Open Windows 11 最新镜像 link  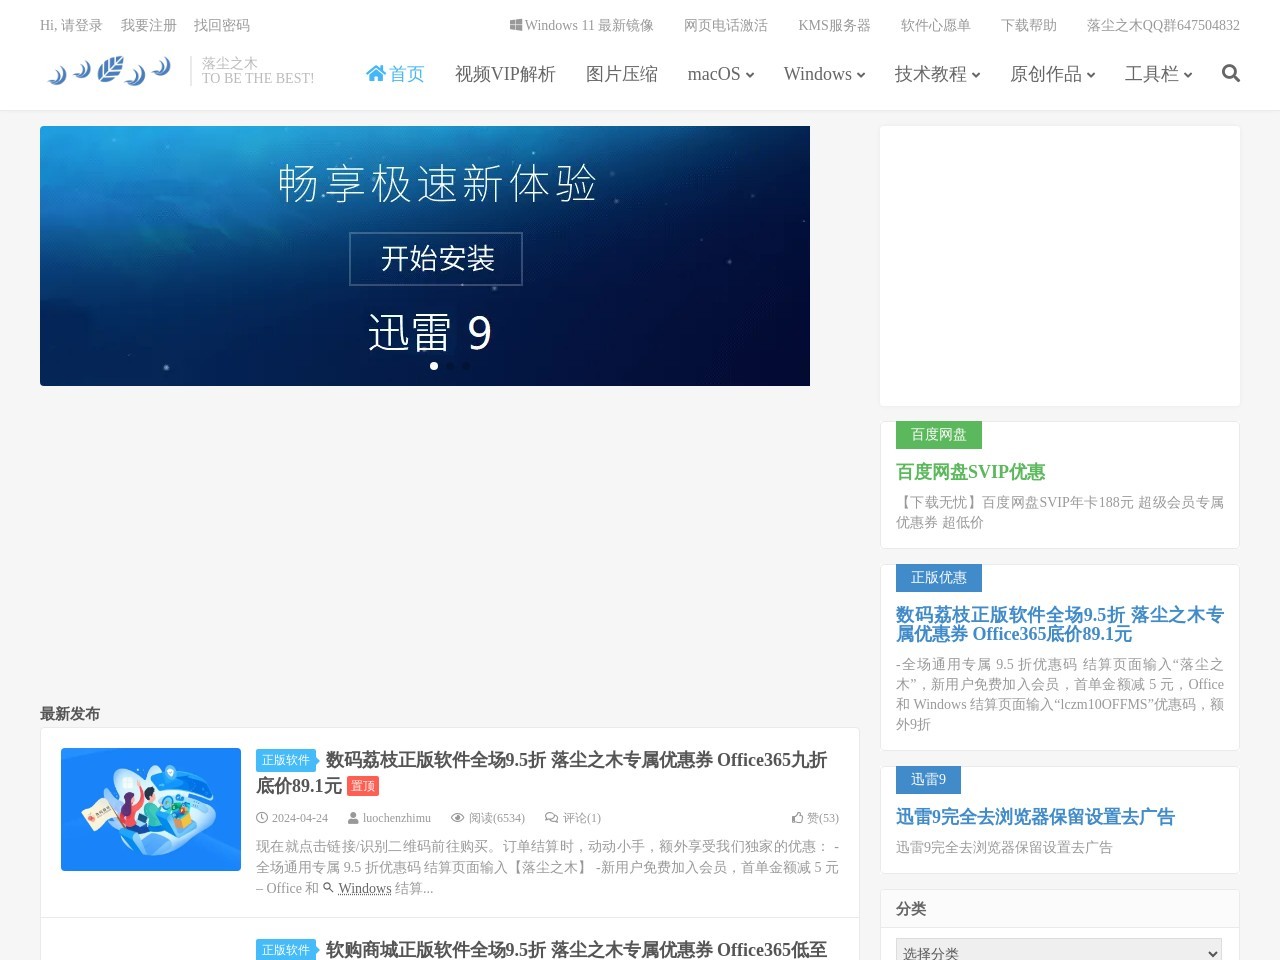[x=582, y=25]
